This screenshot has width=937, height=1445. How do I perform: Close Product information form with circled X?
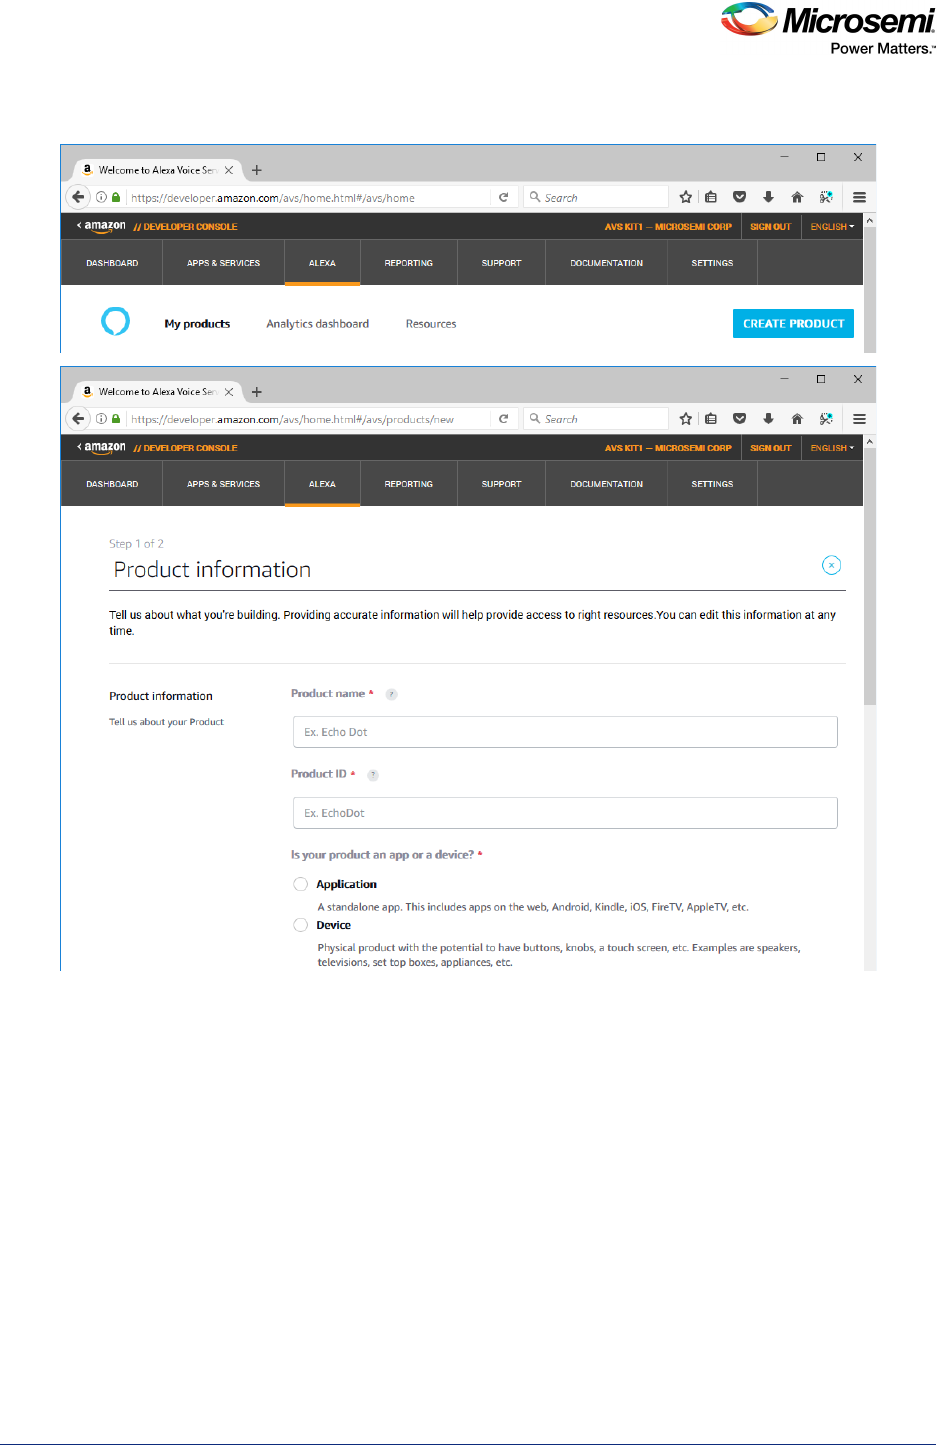831,565
